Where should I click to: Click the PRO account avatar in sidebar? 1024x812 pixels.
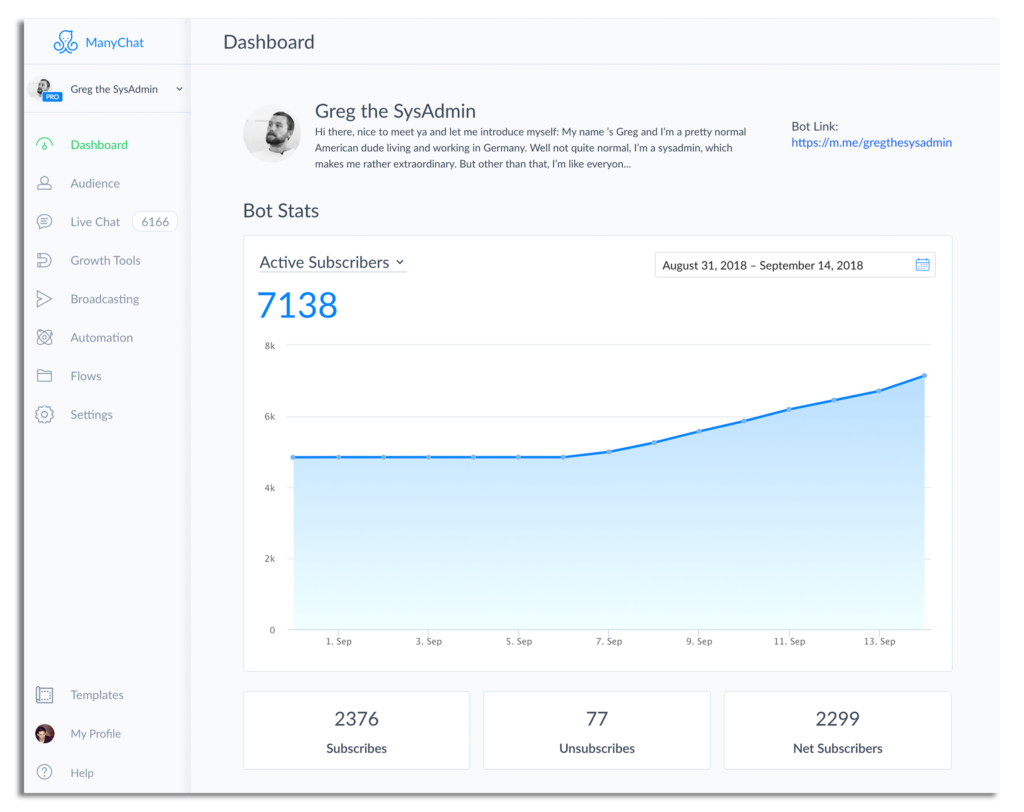(44, 89)
